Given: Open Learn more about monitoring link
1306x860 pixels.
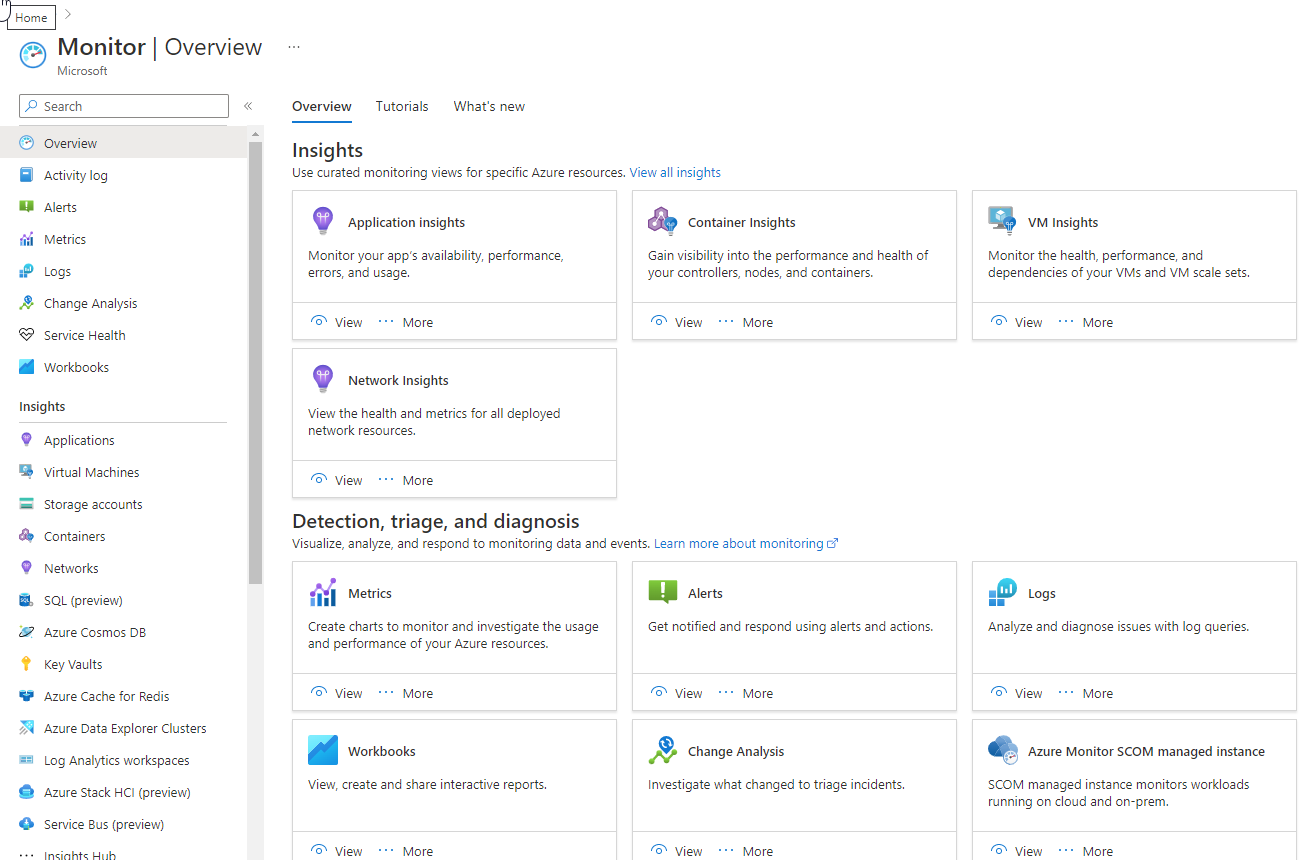Looking at the screenshot, I should point(739,543).
